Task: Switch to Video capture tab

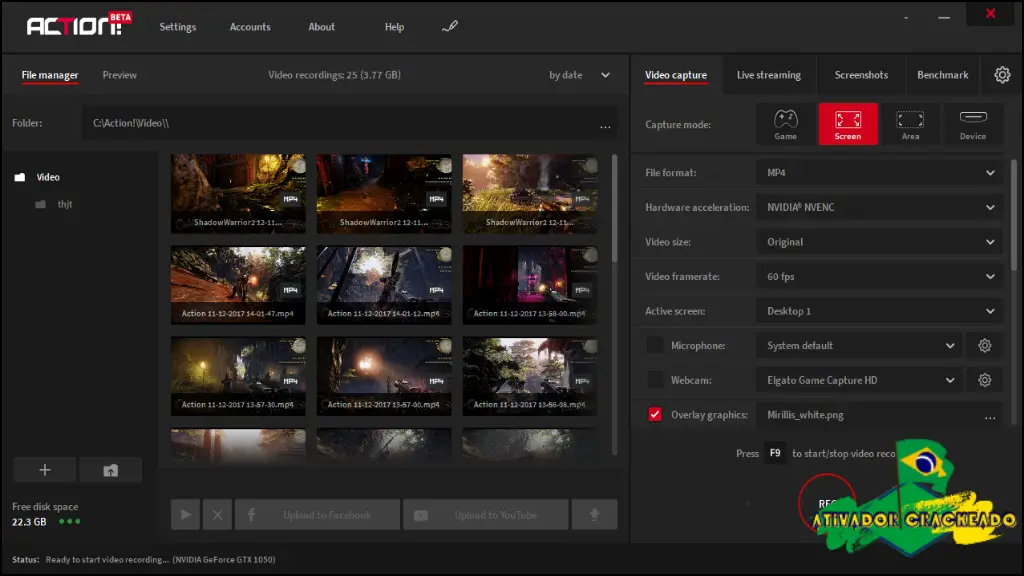Action: click(x=676, y=75)
